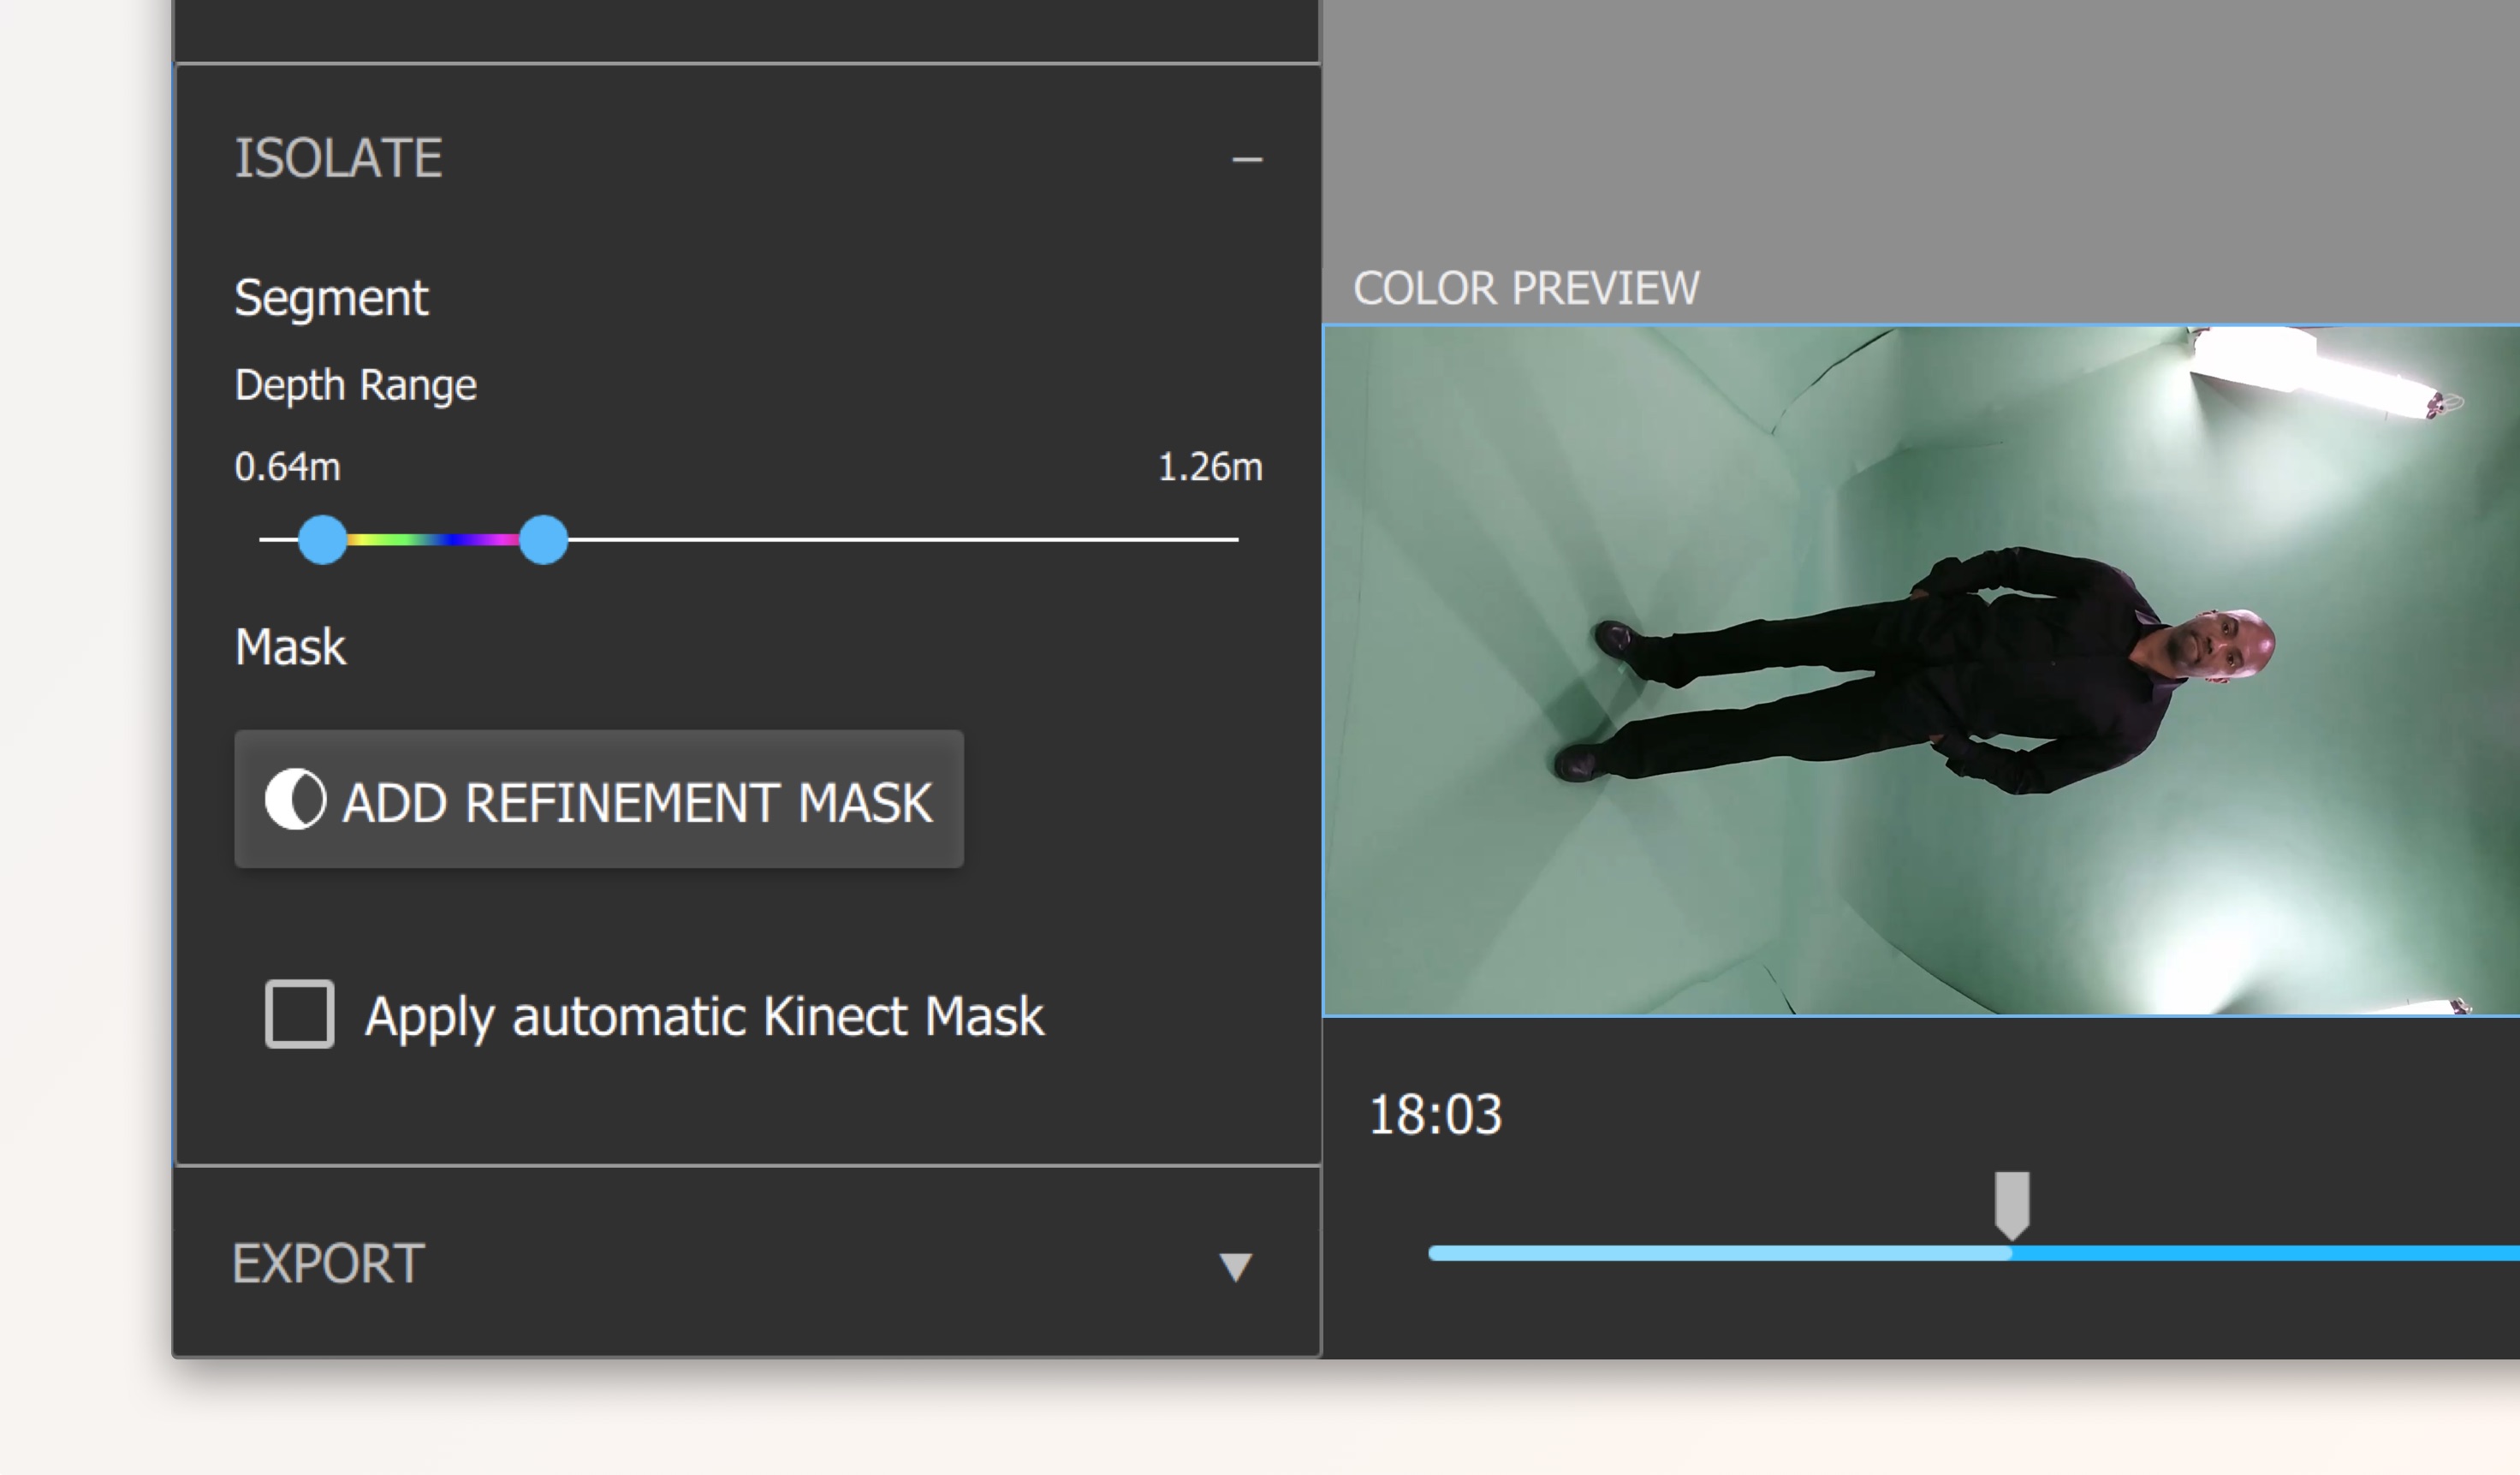Click the COLOR PREVIEW label

[1525, 289]
